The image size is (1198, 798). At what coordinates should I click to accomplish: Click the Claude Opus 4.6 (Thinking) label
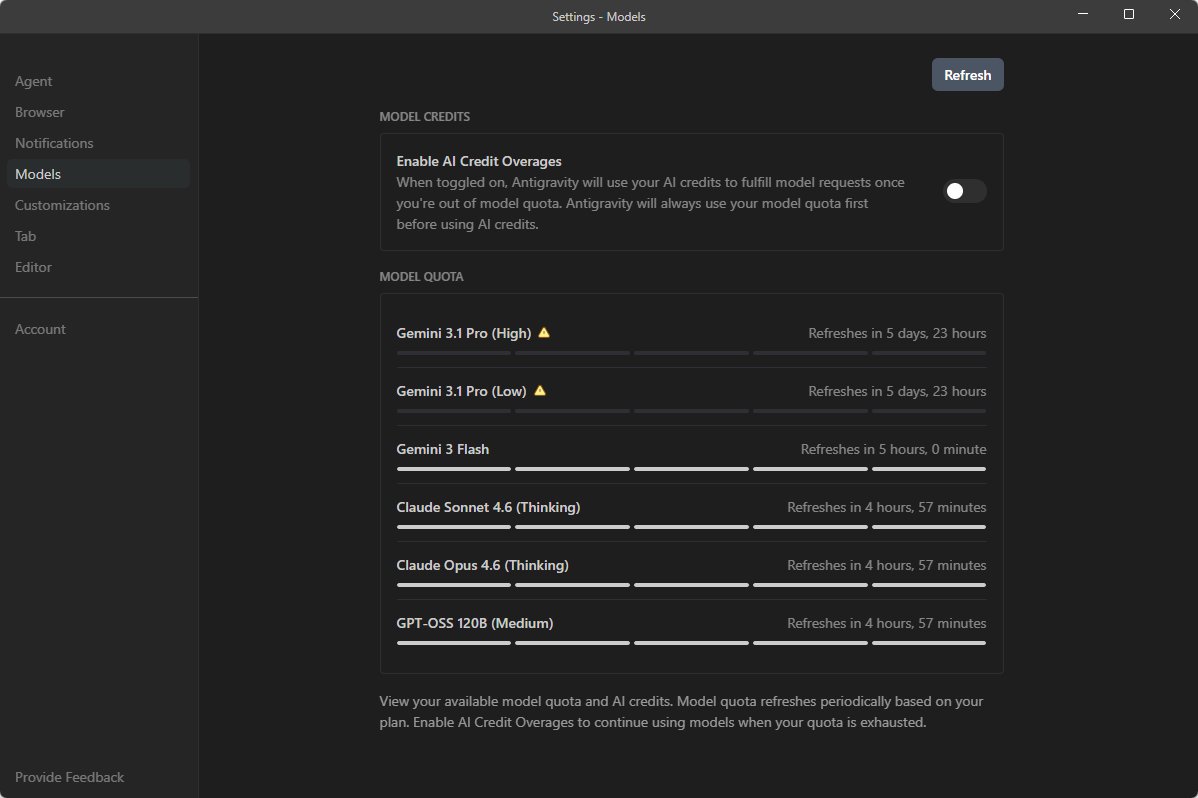coord(482,566)
